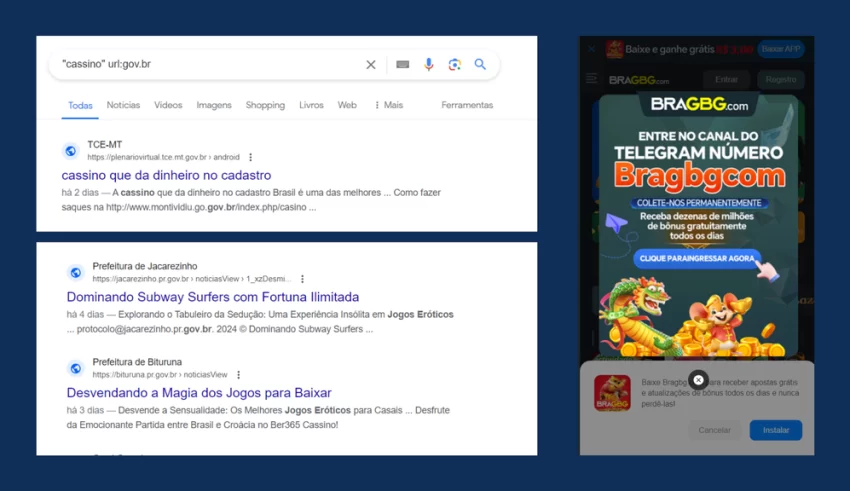Click the dragon and mouse promo artwork
Image resolution: width=850 pixels, height=491 pixels.
tap(691, 317)
